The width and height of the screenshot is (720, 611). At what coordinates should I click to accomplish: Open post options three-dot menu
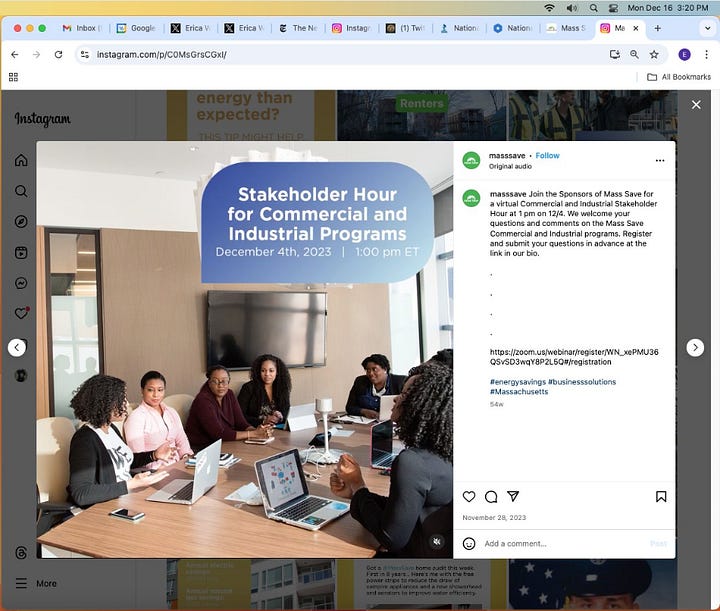pyautogui.click(x=660, y=161)
